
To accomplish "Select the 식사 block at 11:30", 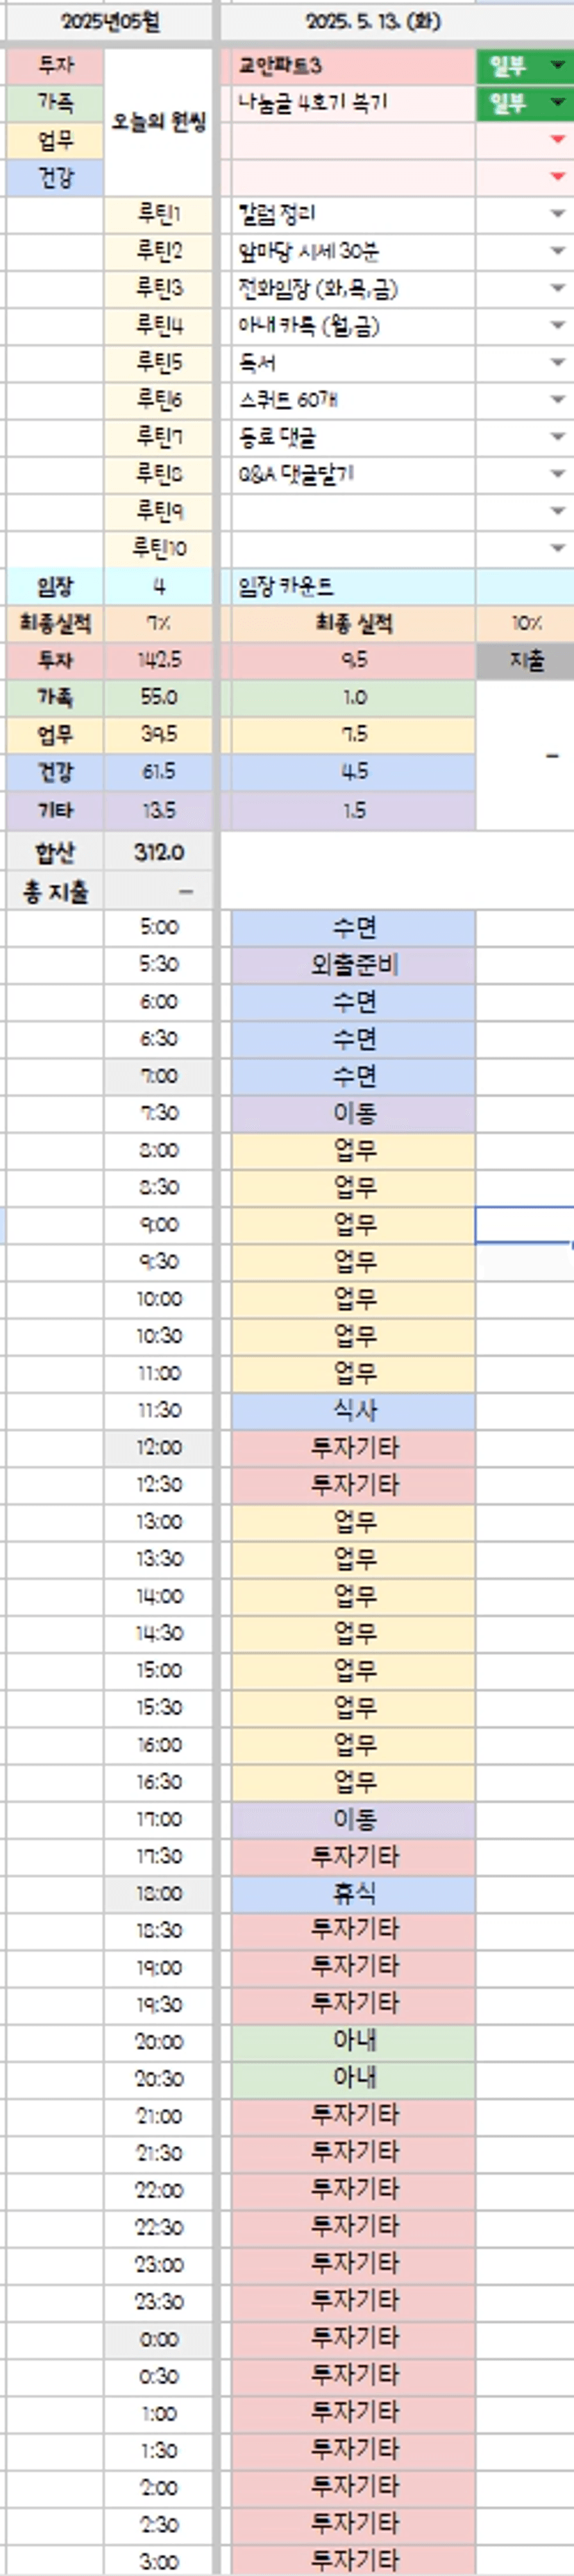I will [x=353, y=1410].
